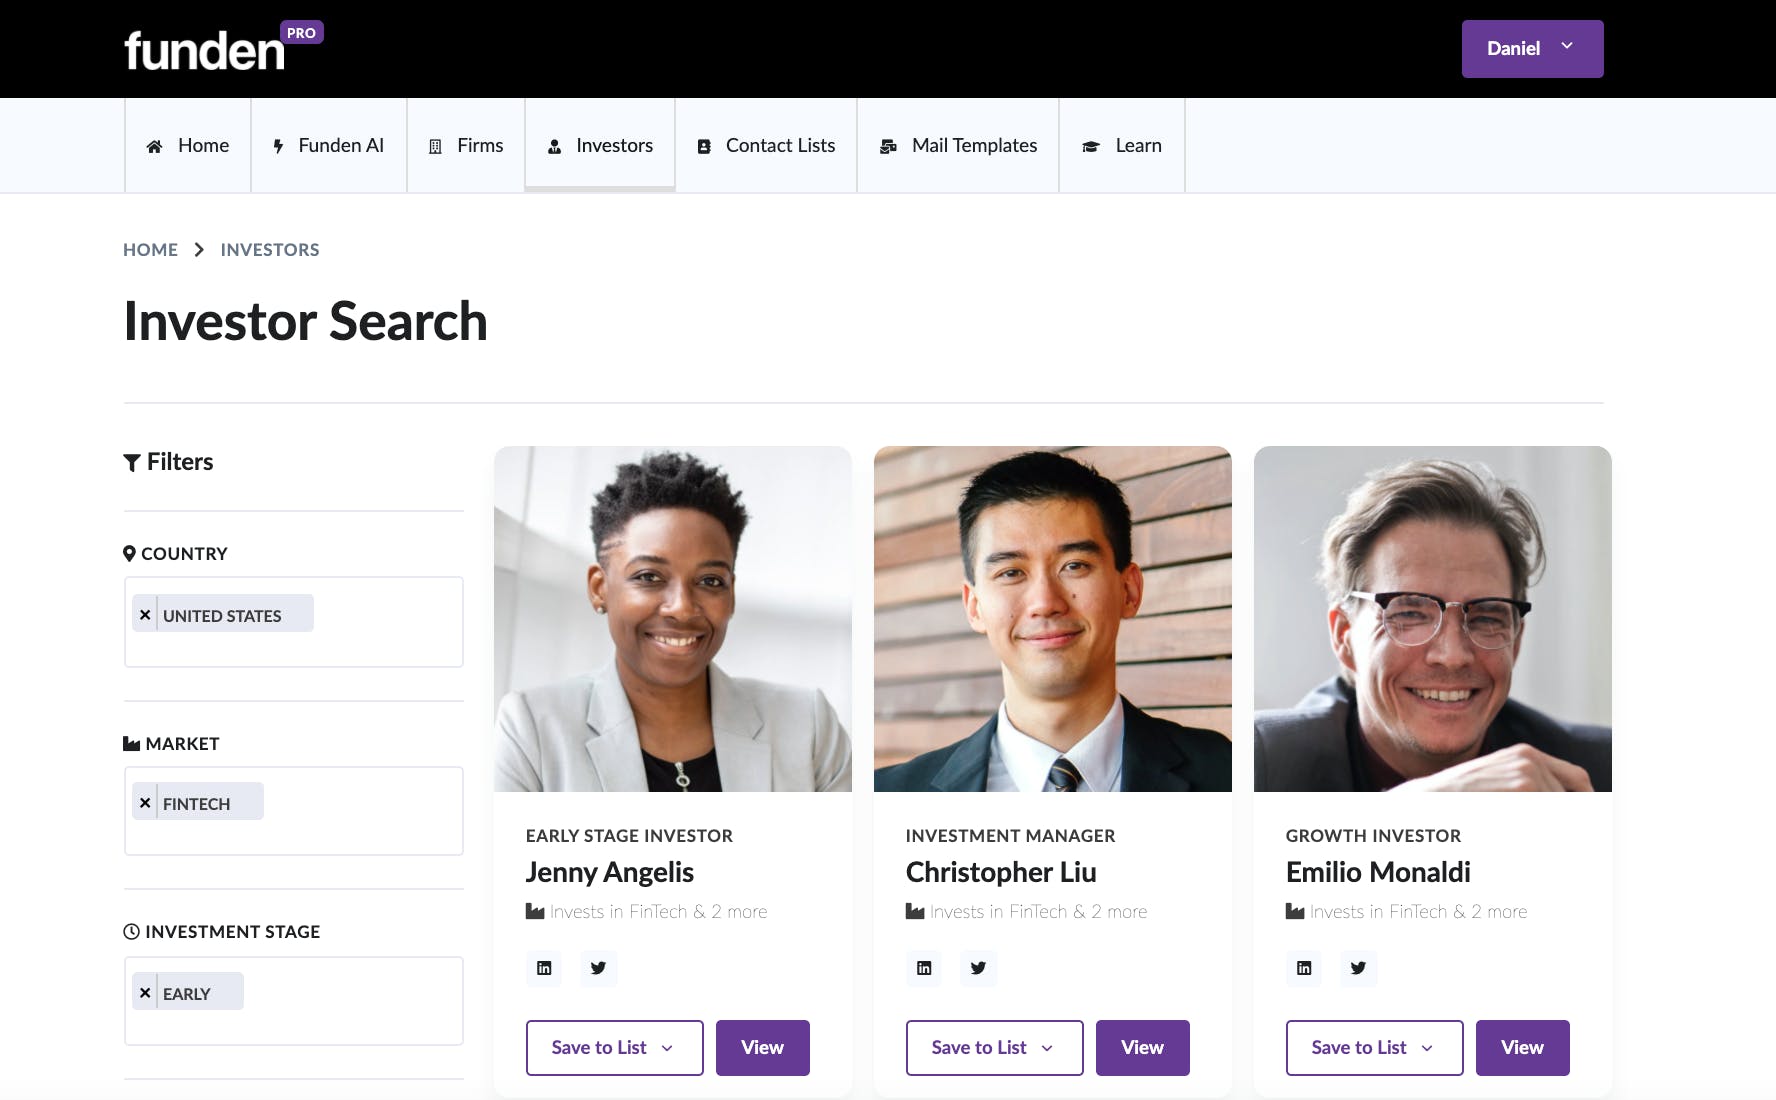Viewport: 1776px width, 1100px height.
Task: Remove the United States country filter
Action: point(145,615)
